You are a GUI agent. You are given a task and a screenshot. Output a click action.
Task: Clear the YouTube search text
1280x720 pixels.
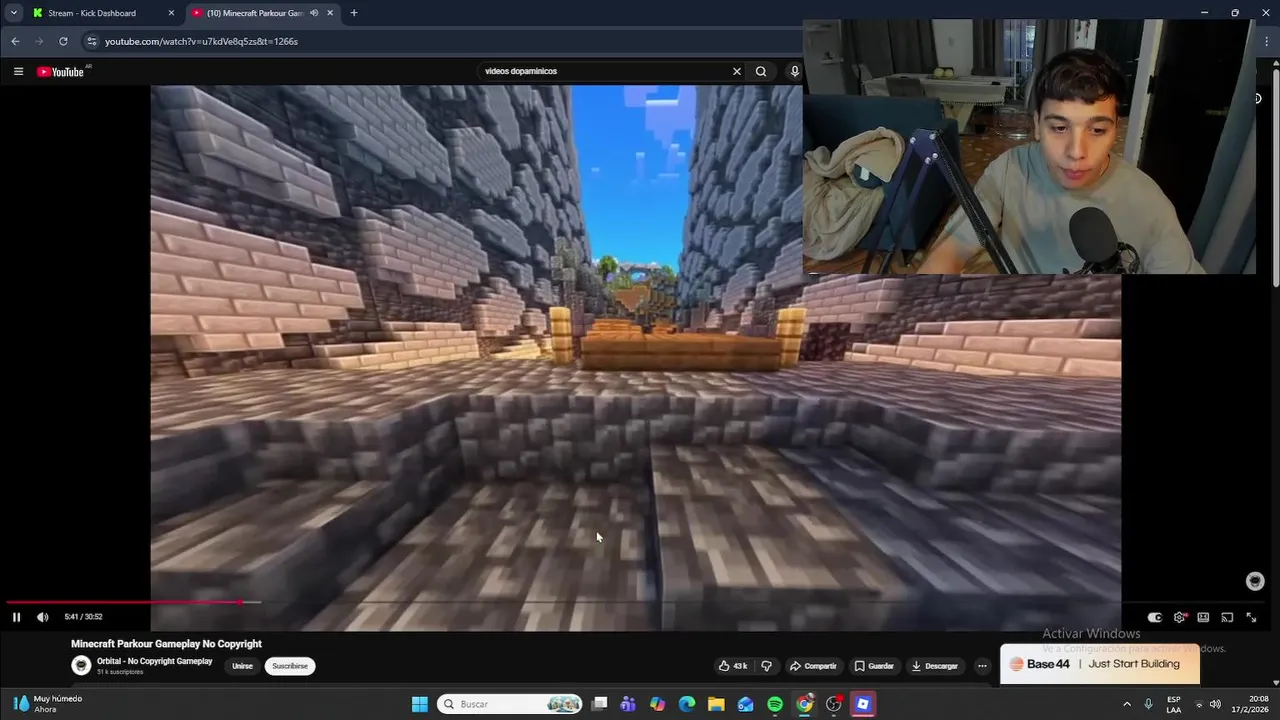[737, 71]
